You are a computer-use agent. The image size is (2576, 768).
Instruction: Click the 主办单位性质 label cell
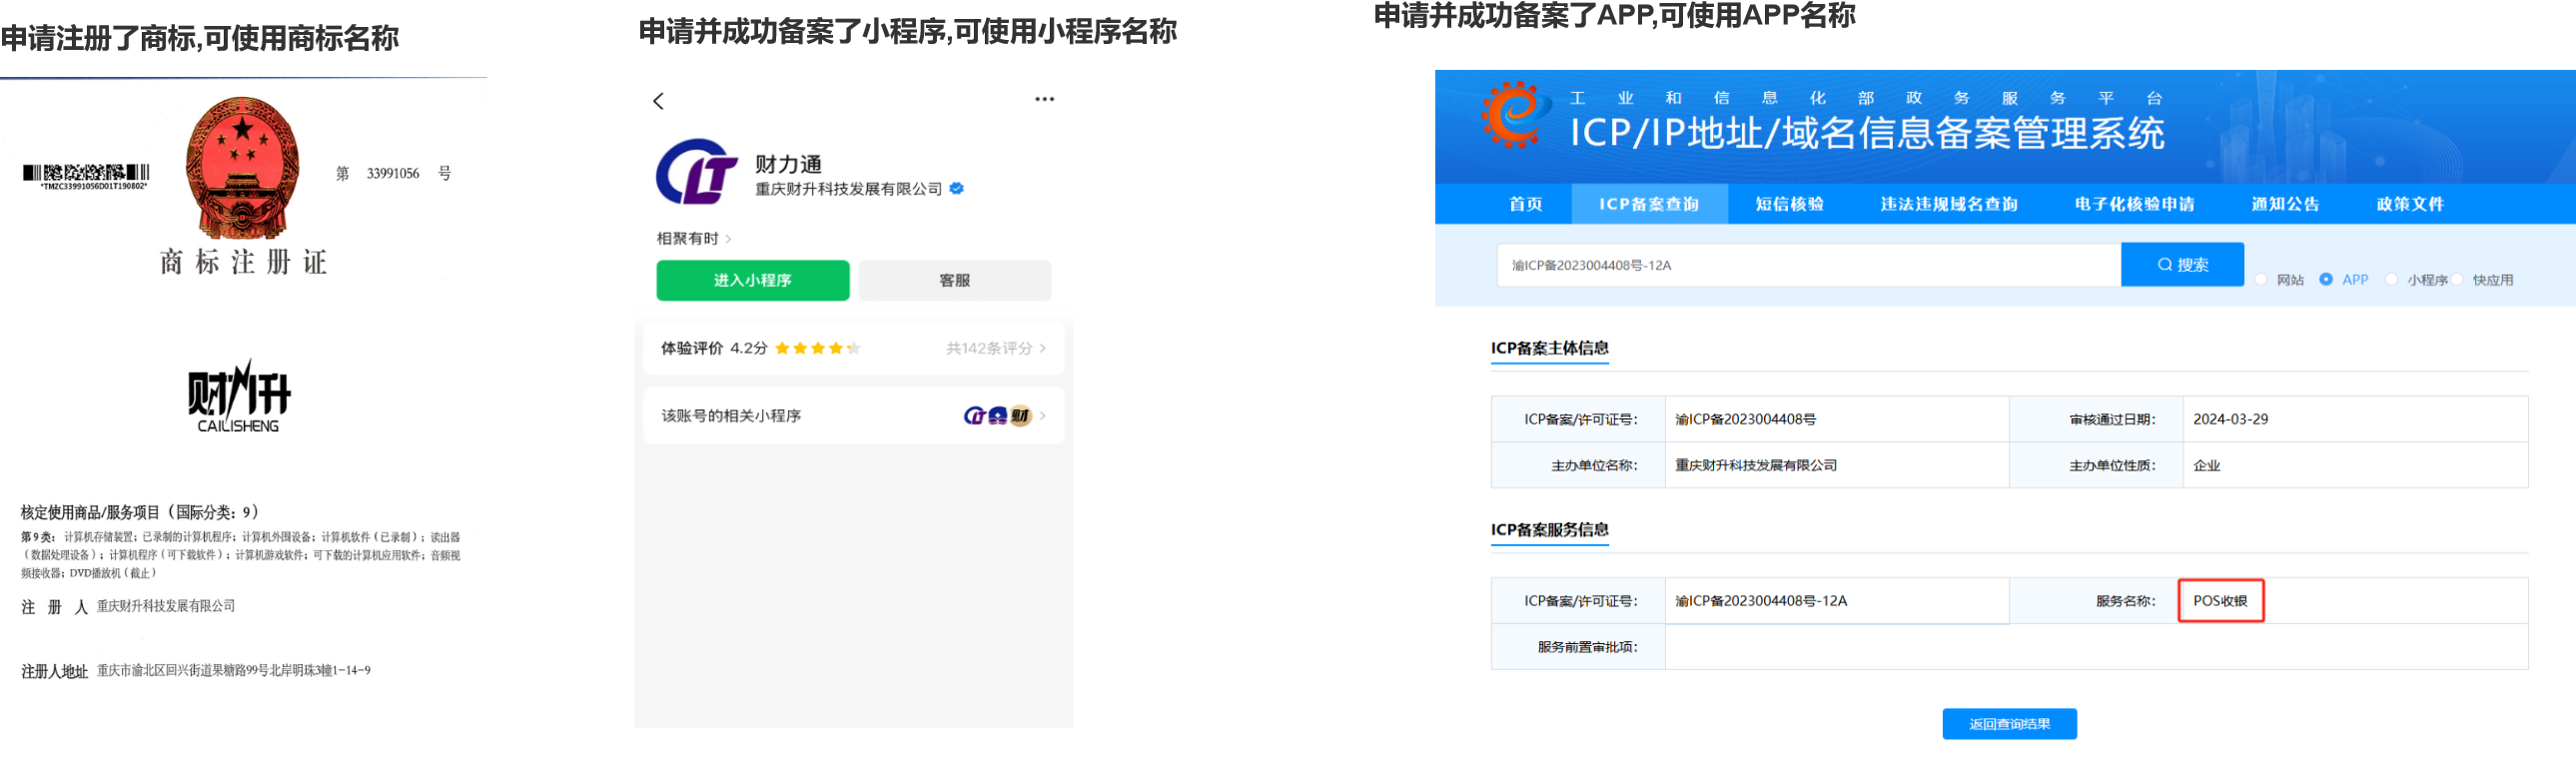[2096, 465]
